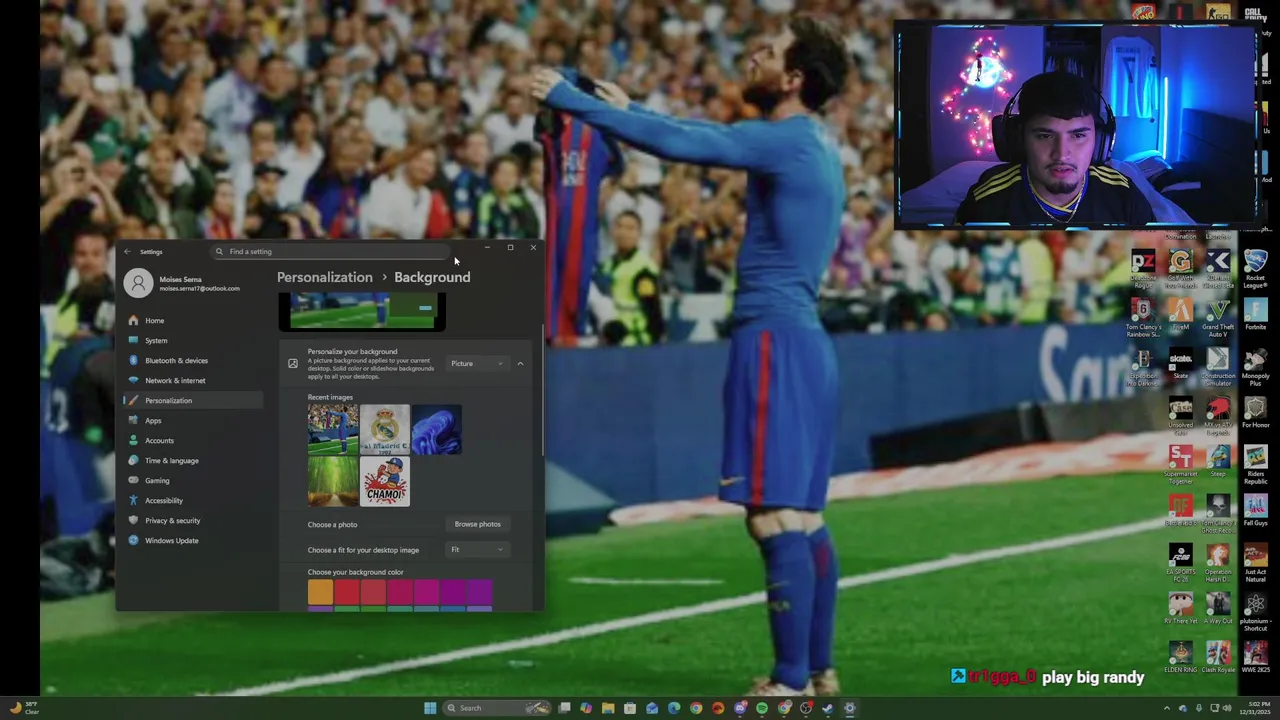Select the CHAMOI cartoon recent image
Screen dimensions: 1280x720
coord(385,481)
